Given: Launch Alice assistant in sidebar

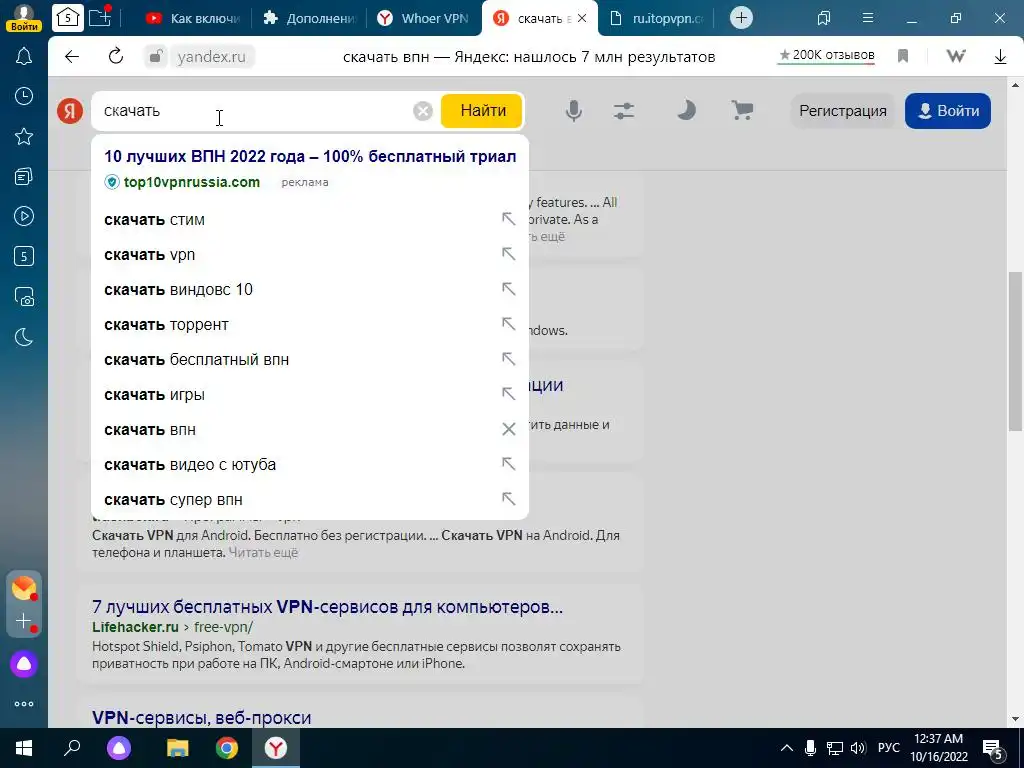Looking at the screenshot, I should click(x=24, y=664).
